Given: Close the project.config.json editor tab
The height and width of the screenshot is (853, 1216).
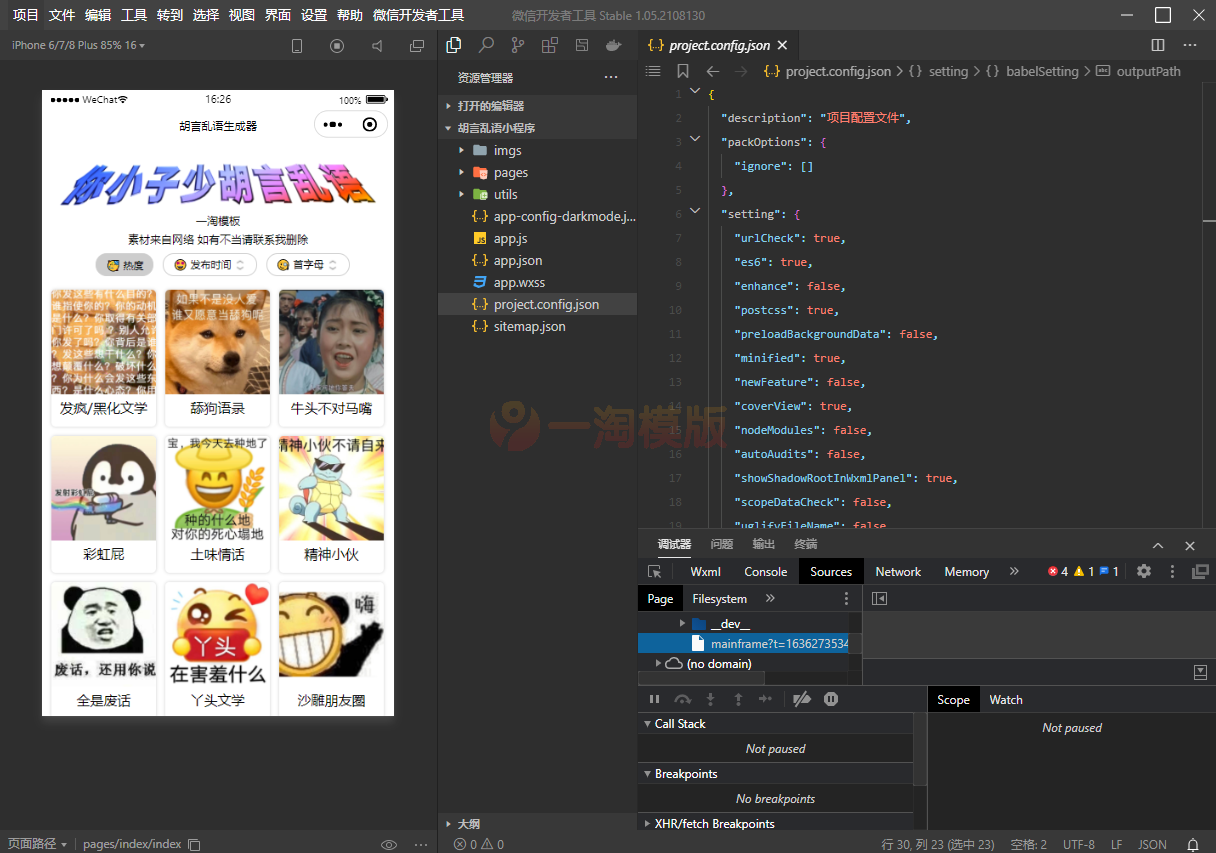Looking at the screenshot, I should pyautogui.click(x=782, y=45).
